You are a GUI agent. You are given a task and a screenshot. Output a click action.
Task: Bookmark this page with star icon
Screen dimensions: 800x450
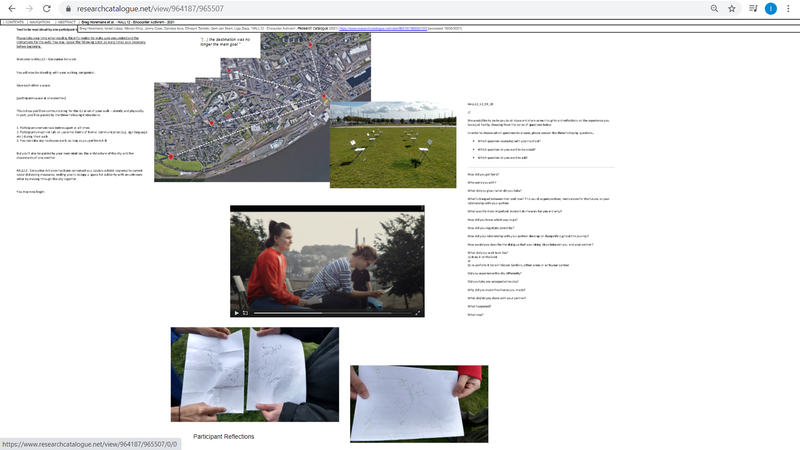click(732, 8)
